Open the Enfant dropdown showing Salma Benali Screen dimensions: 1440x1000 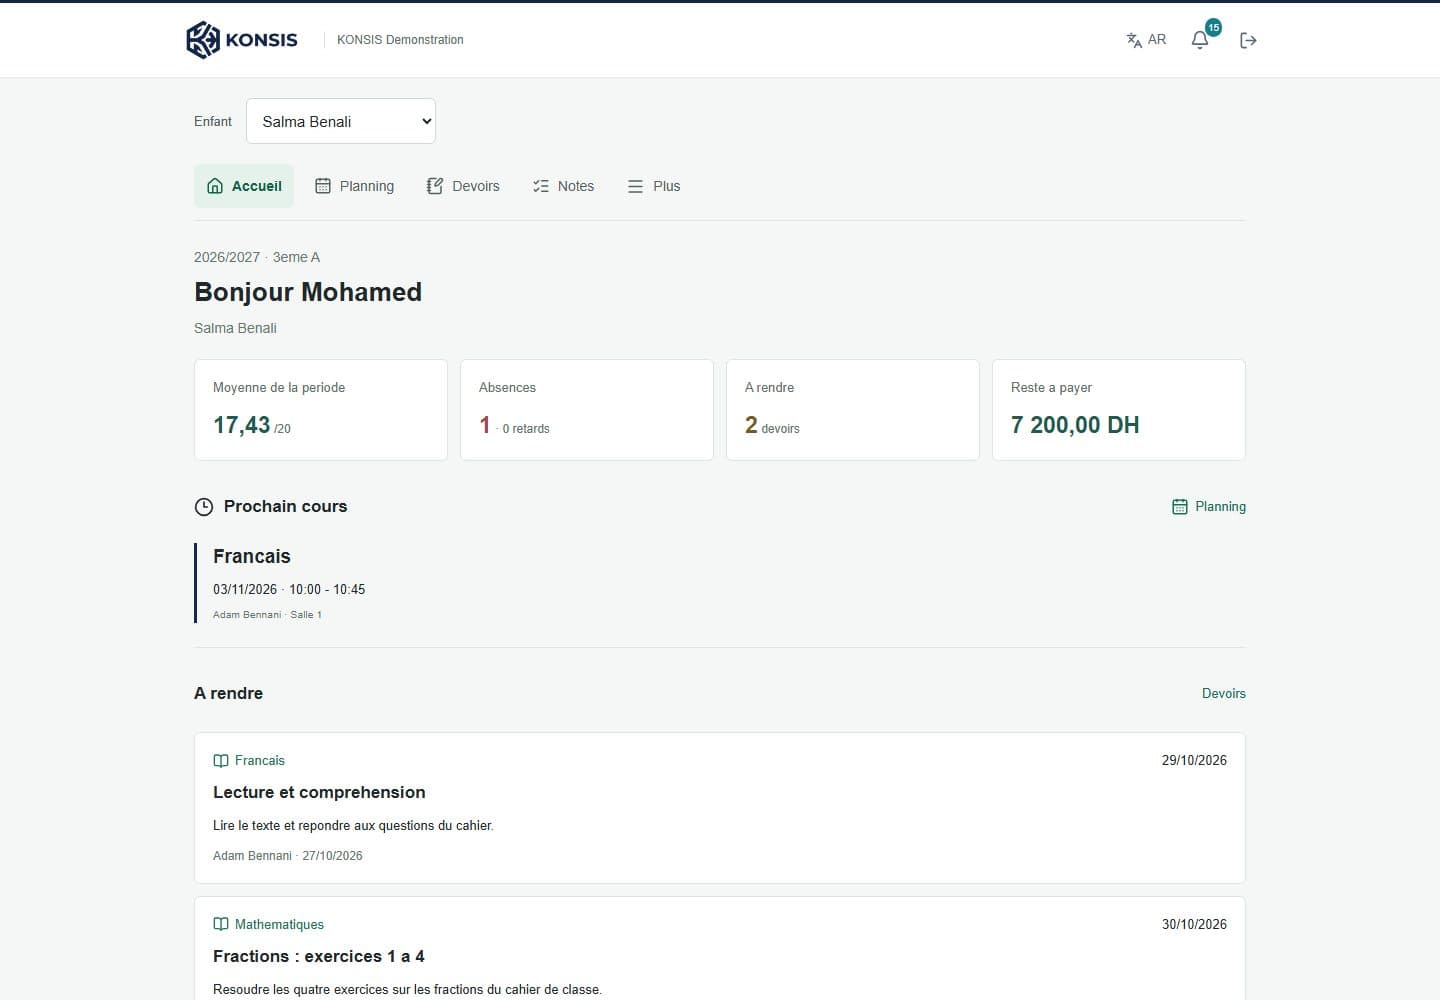341,121
